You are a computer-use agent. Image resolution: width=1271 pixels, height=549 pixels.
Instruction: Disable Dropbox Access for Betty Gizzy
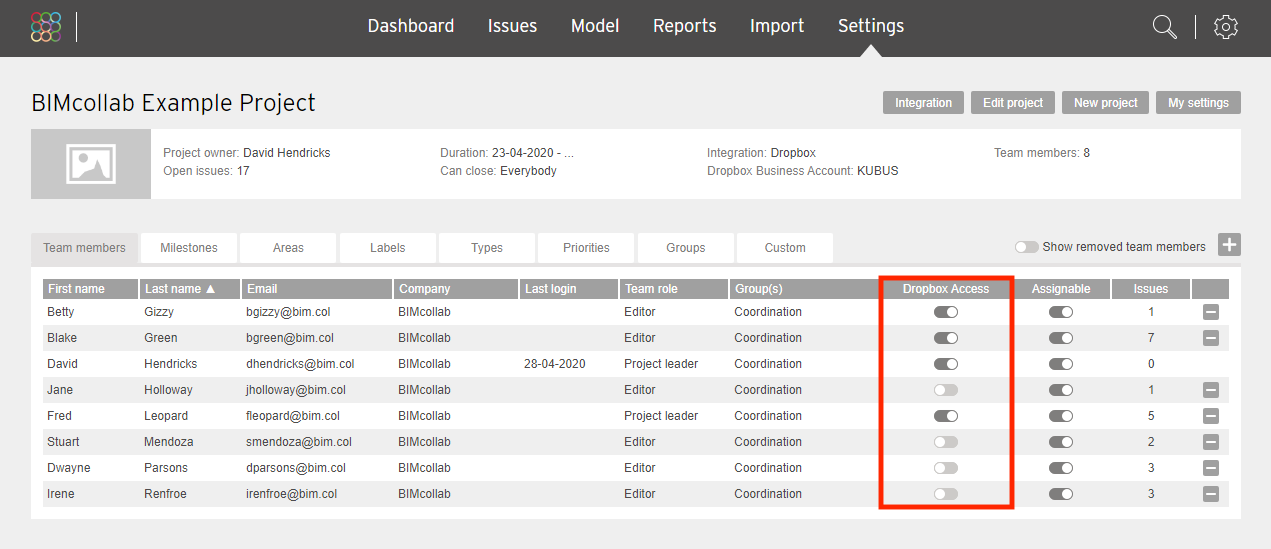click(946, 312)
